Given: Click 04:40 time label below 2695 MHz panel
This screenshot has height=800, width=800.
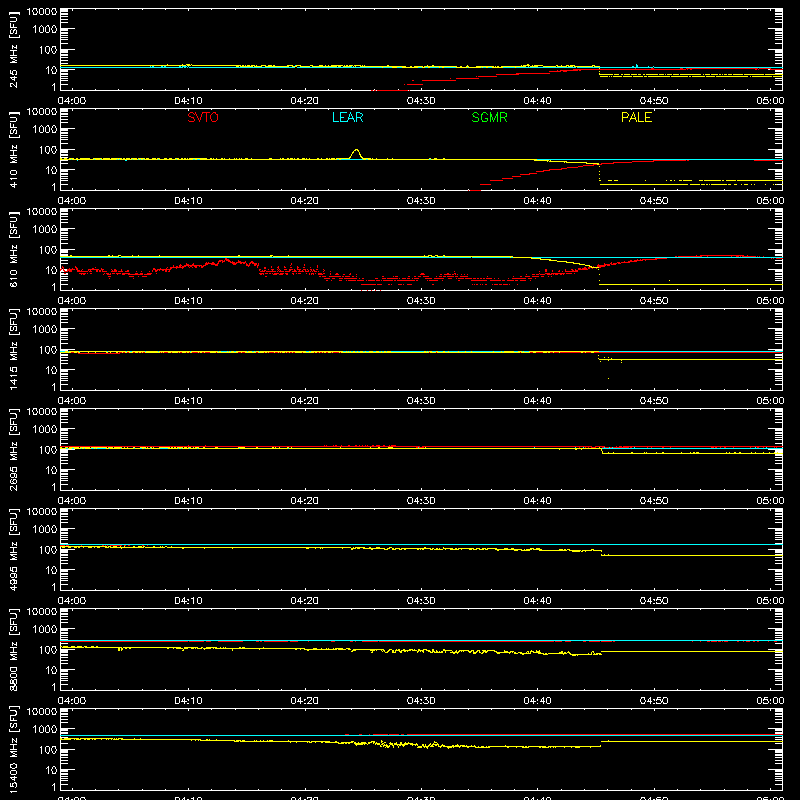Looking at the screenshot, I should [x=537, y=501].
